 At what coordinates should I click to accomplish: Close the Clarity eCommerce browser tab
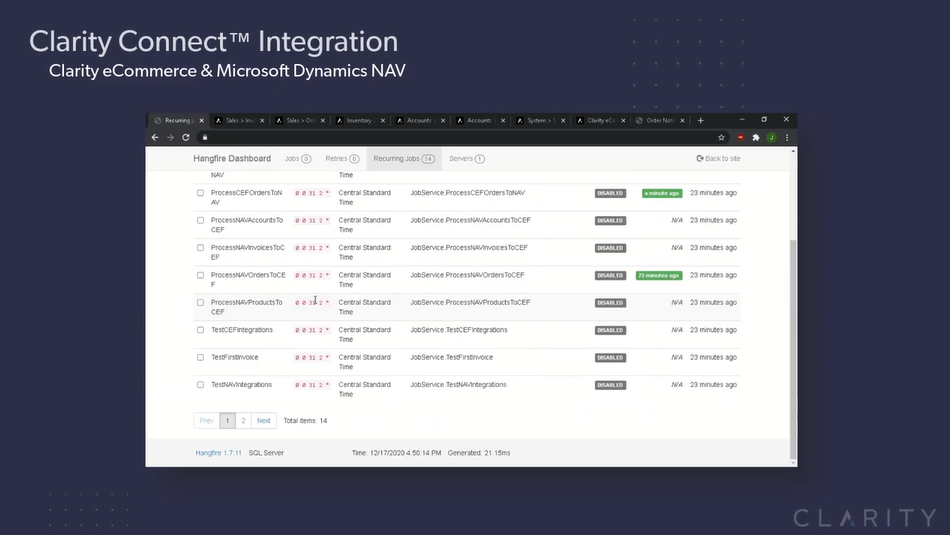click(623, 121)
